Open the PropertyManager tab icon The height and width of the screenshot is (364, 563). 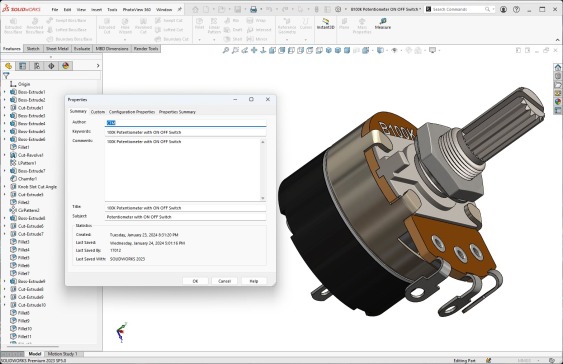23,66
